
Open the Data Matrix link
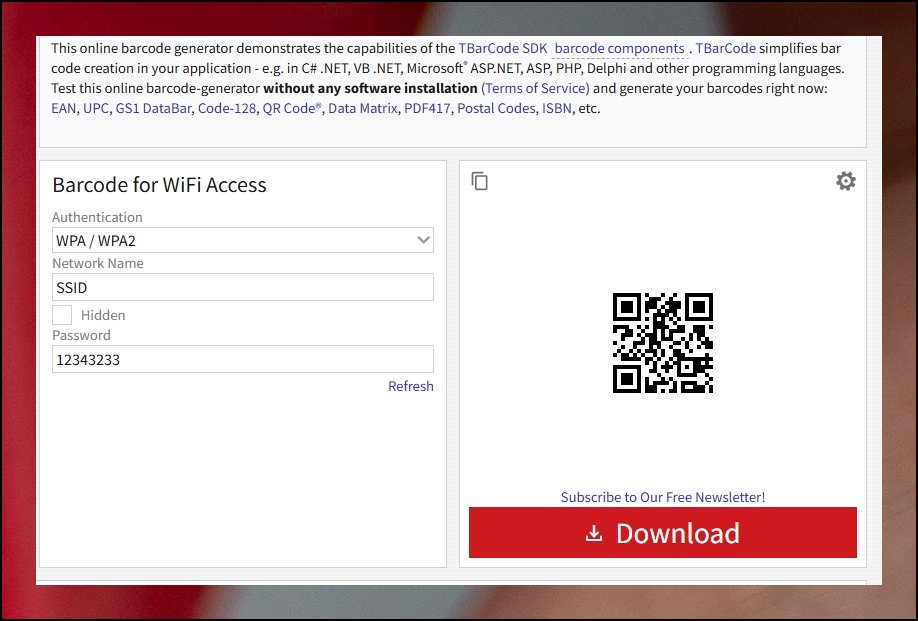coord(362,108)
